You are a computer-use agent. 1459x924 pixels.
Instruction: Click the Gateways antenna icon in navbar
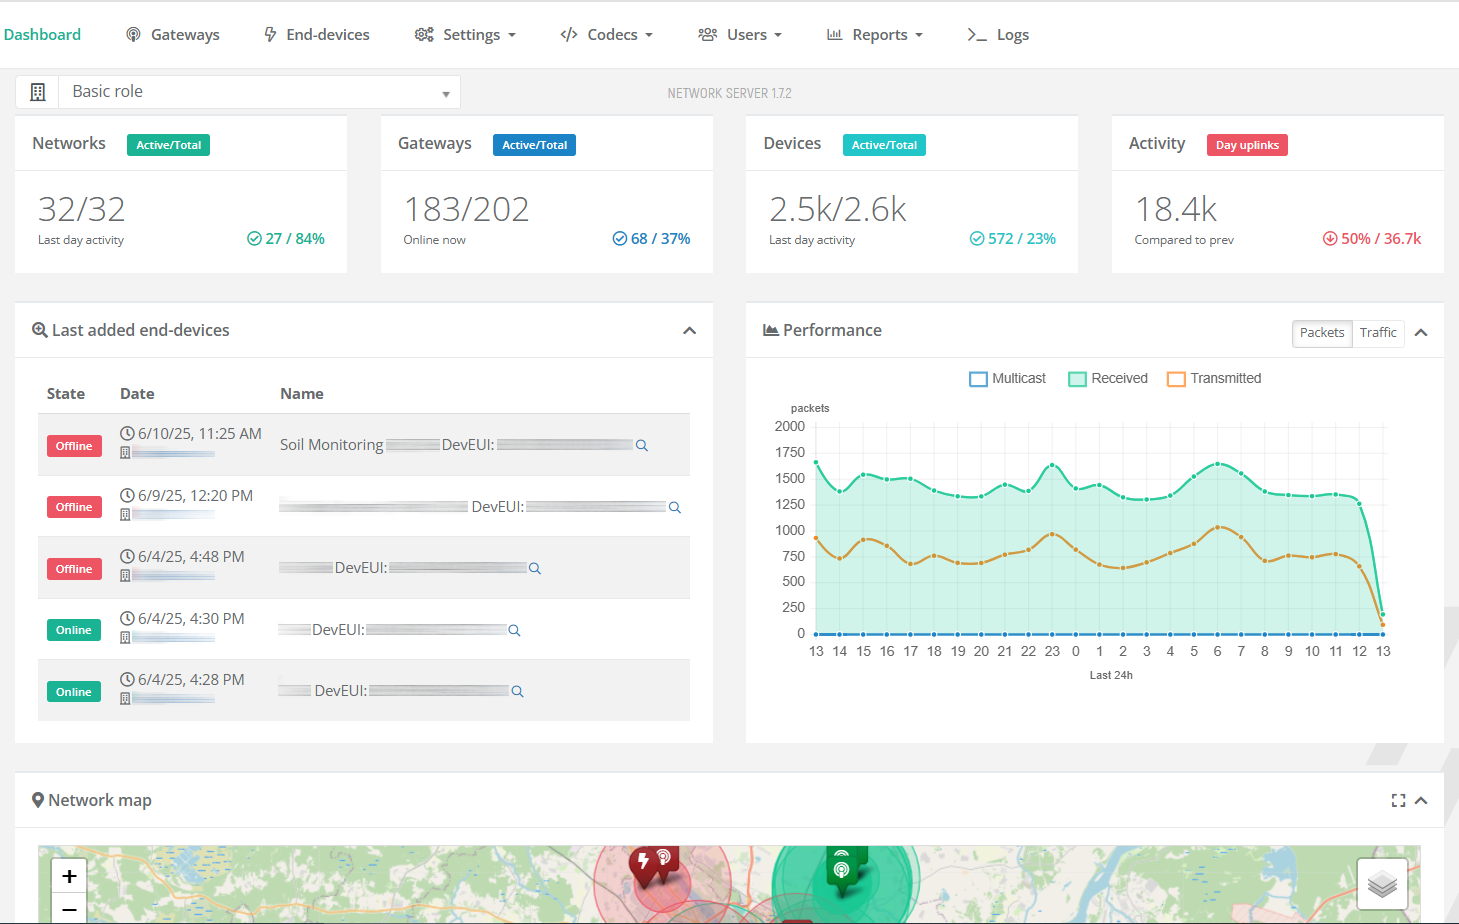[x=133, y=34]
